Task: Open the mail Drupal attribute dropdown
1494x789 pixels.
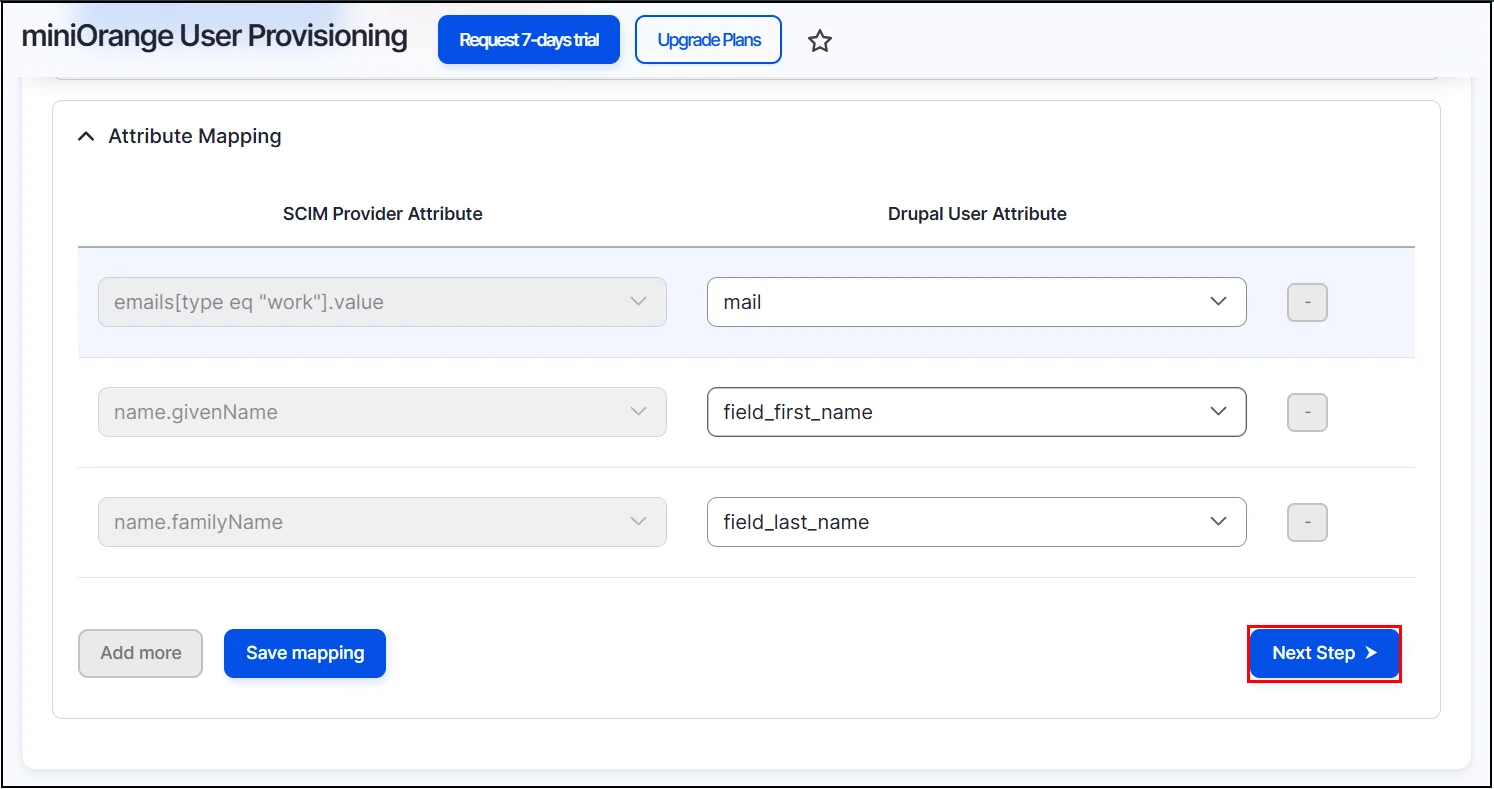Action: click(x=977, y=302)
